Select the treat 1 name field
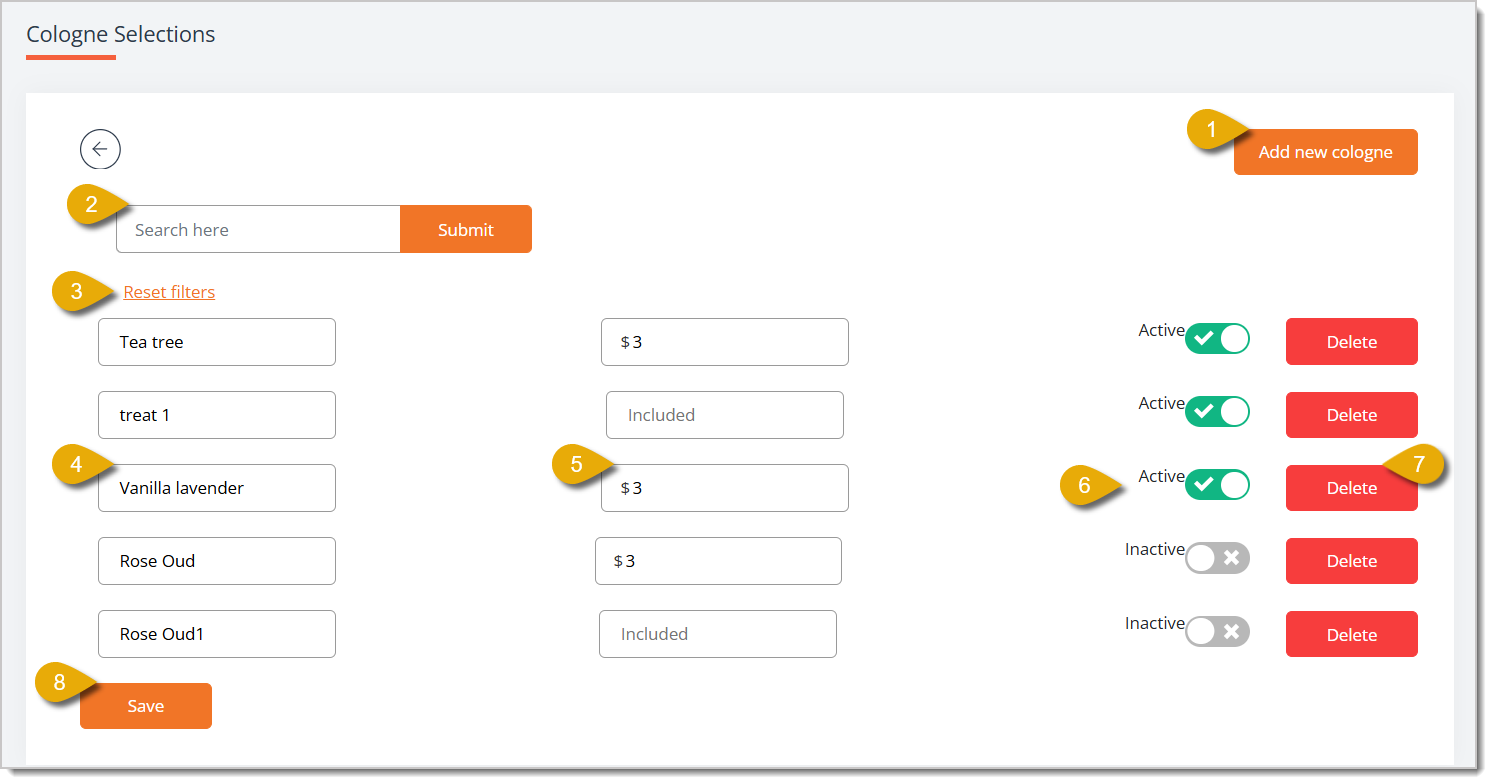This screenshot has height=784, width=1492. pos(217,415)
